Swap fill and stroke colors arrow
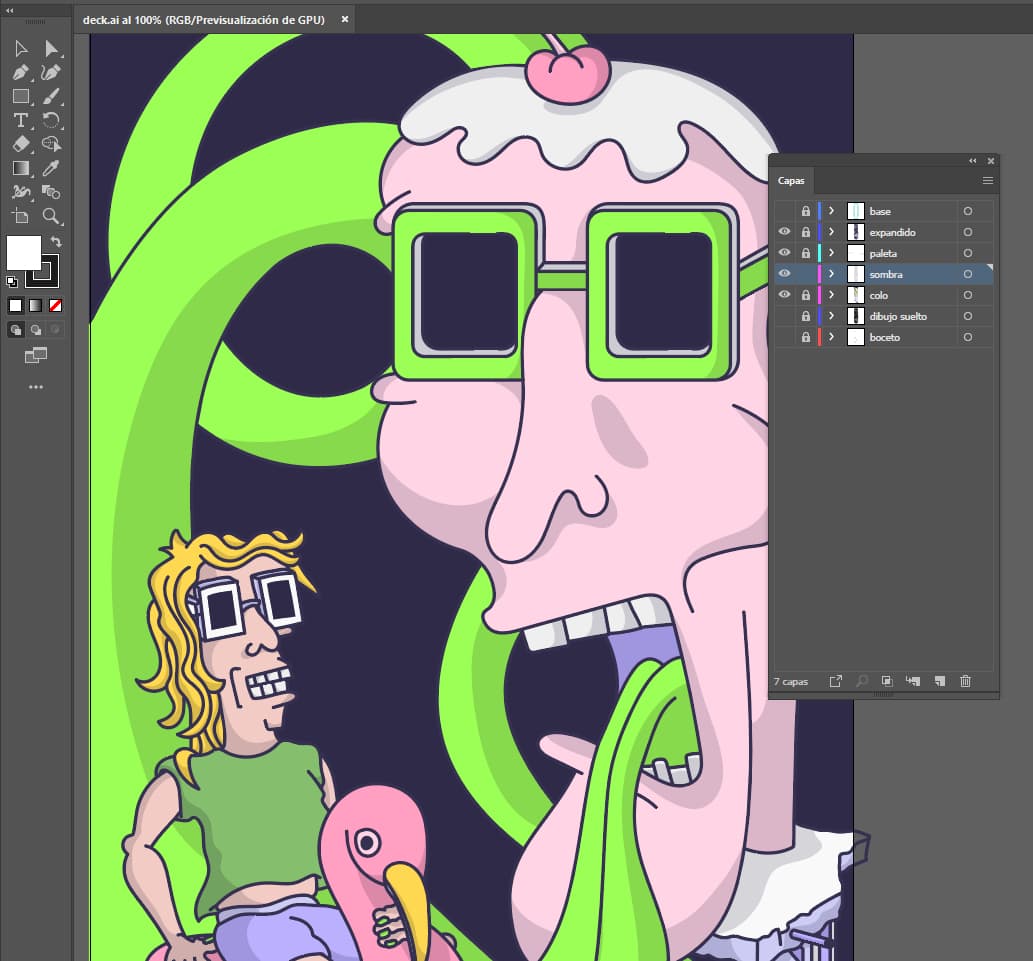1033x961 pixels. pos(57,242)
